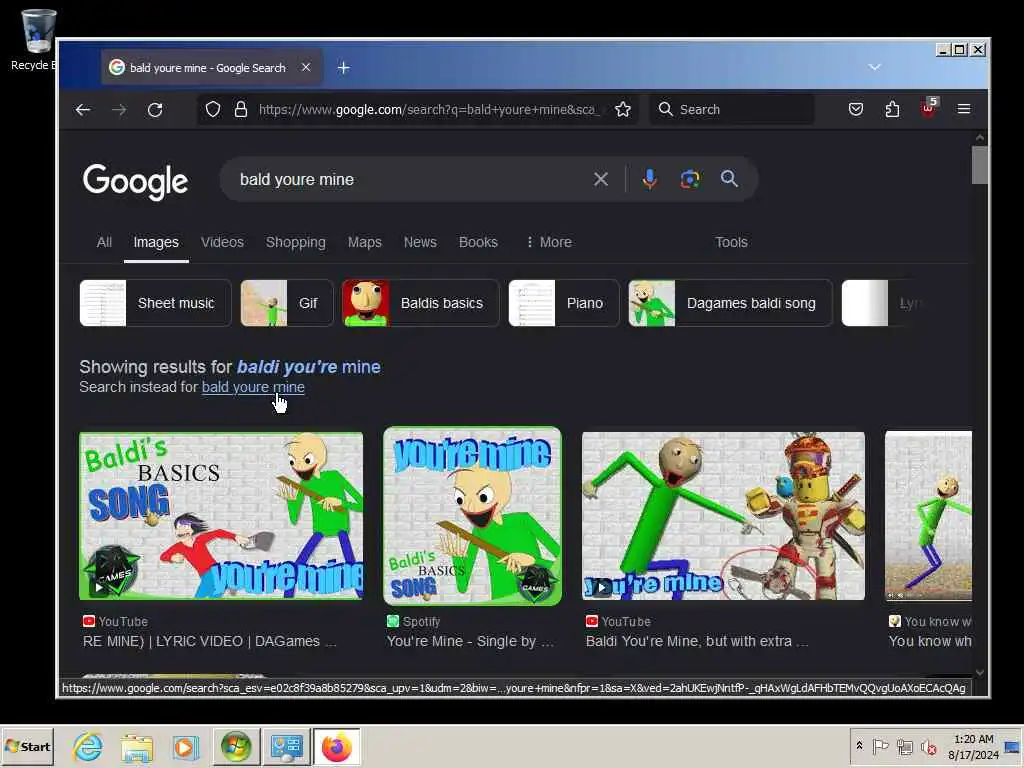Bookmark this page with the star icon
This screenshot has height=768, width=1024.
(623, 109)
